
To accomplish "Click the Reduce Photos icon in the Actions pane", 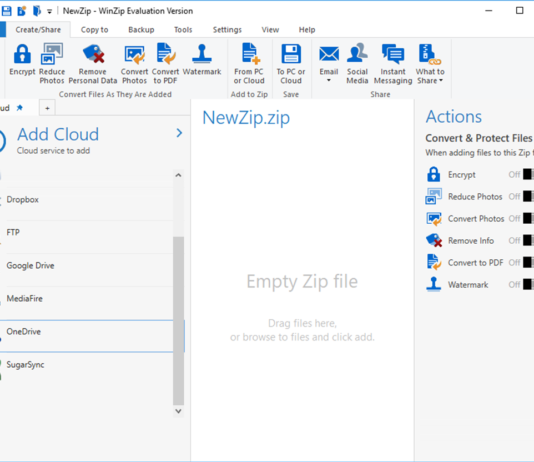I will [x=434, y=196].
